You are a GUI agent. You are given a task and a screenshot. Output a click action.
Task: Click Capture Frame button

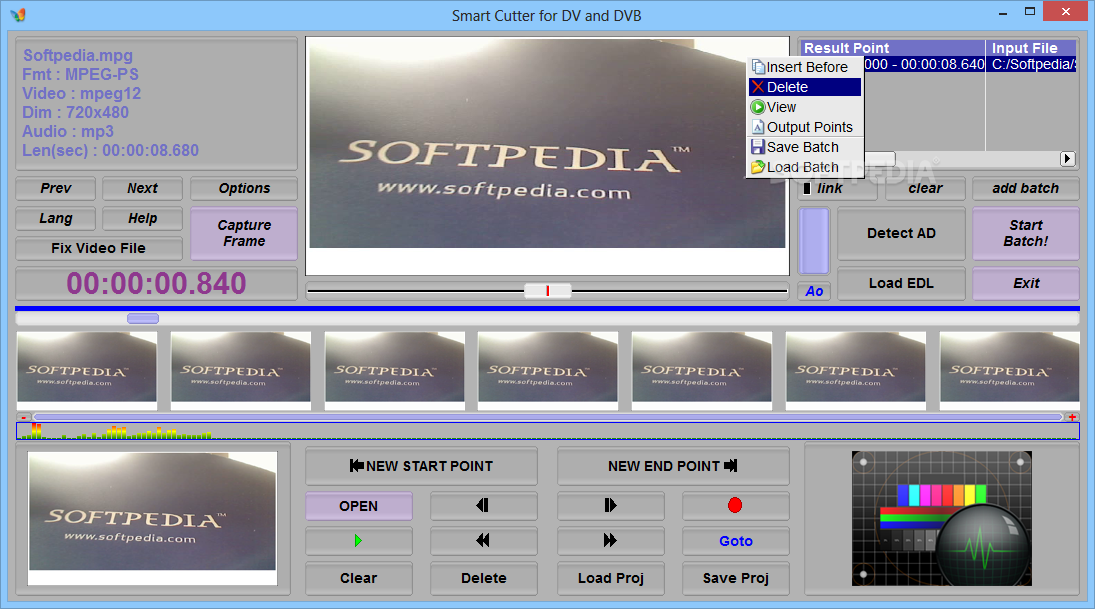pyautogui.click(x=244, y=233)
